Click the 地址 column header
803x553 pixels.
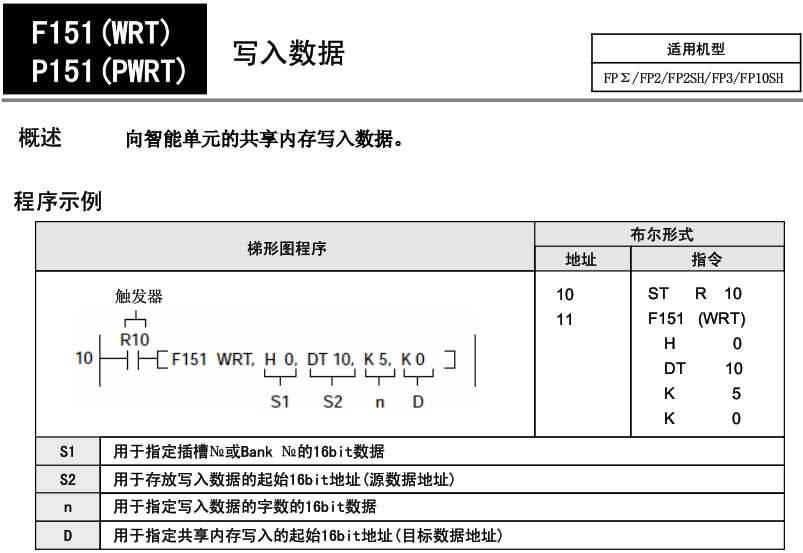pos(581,260)
